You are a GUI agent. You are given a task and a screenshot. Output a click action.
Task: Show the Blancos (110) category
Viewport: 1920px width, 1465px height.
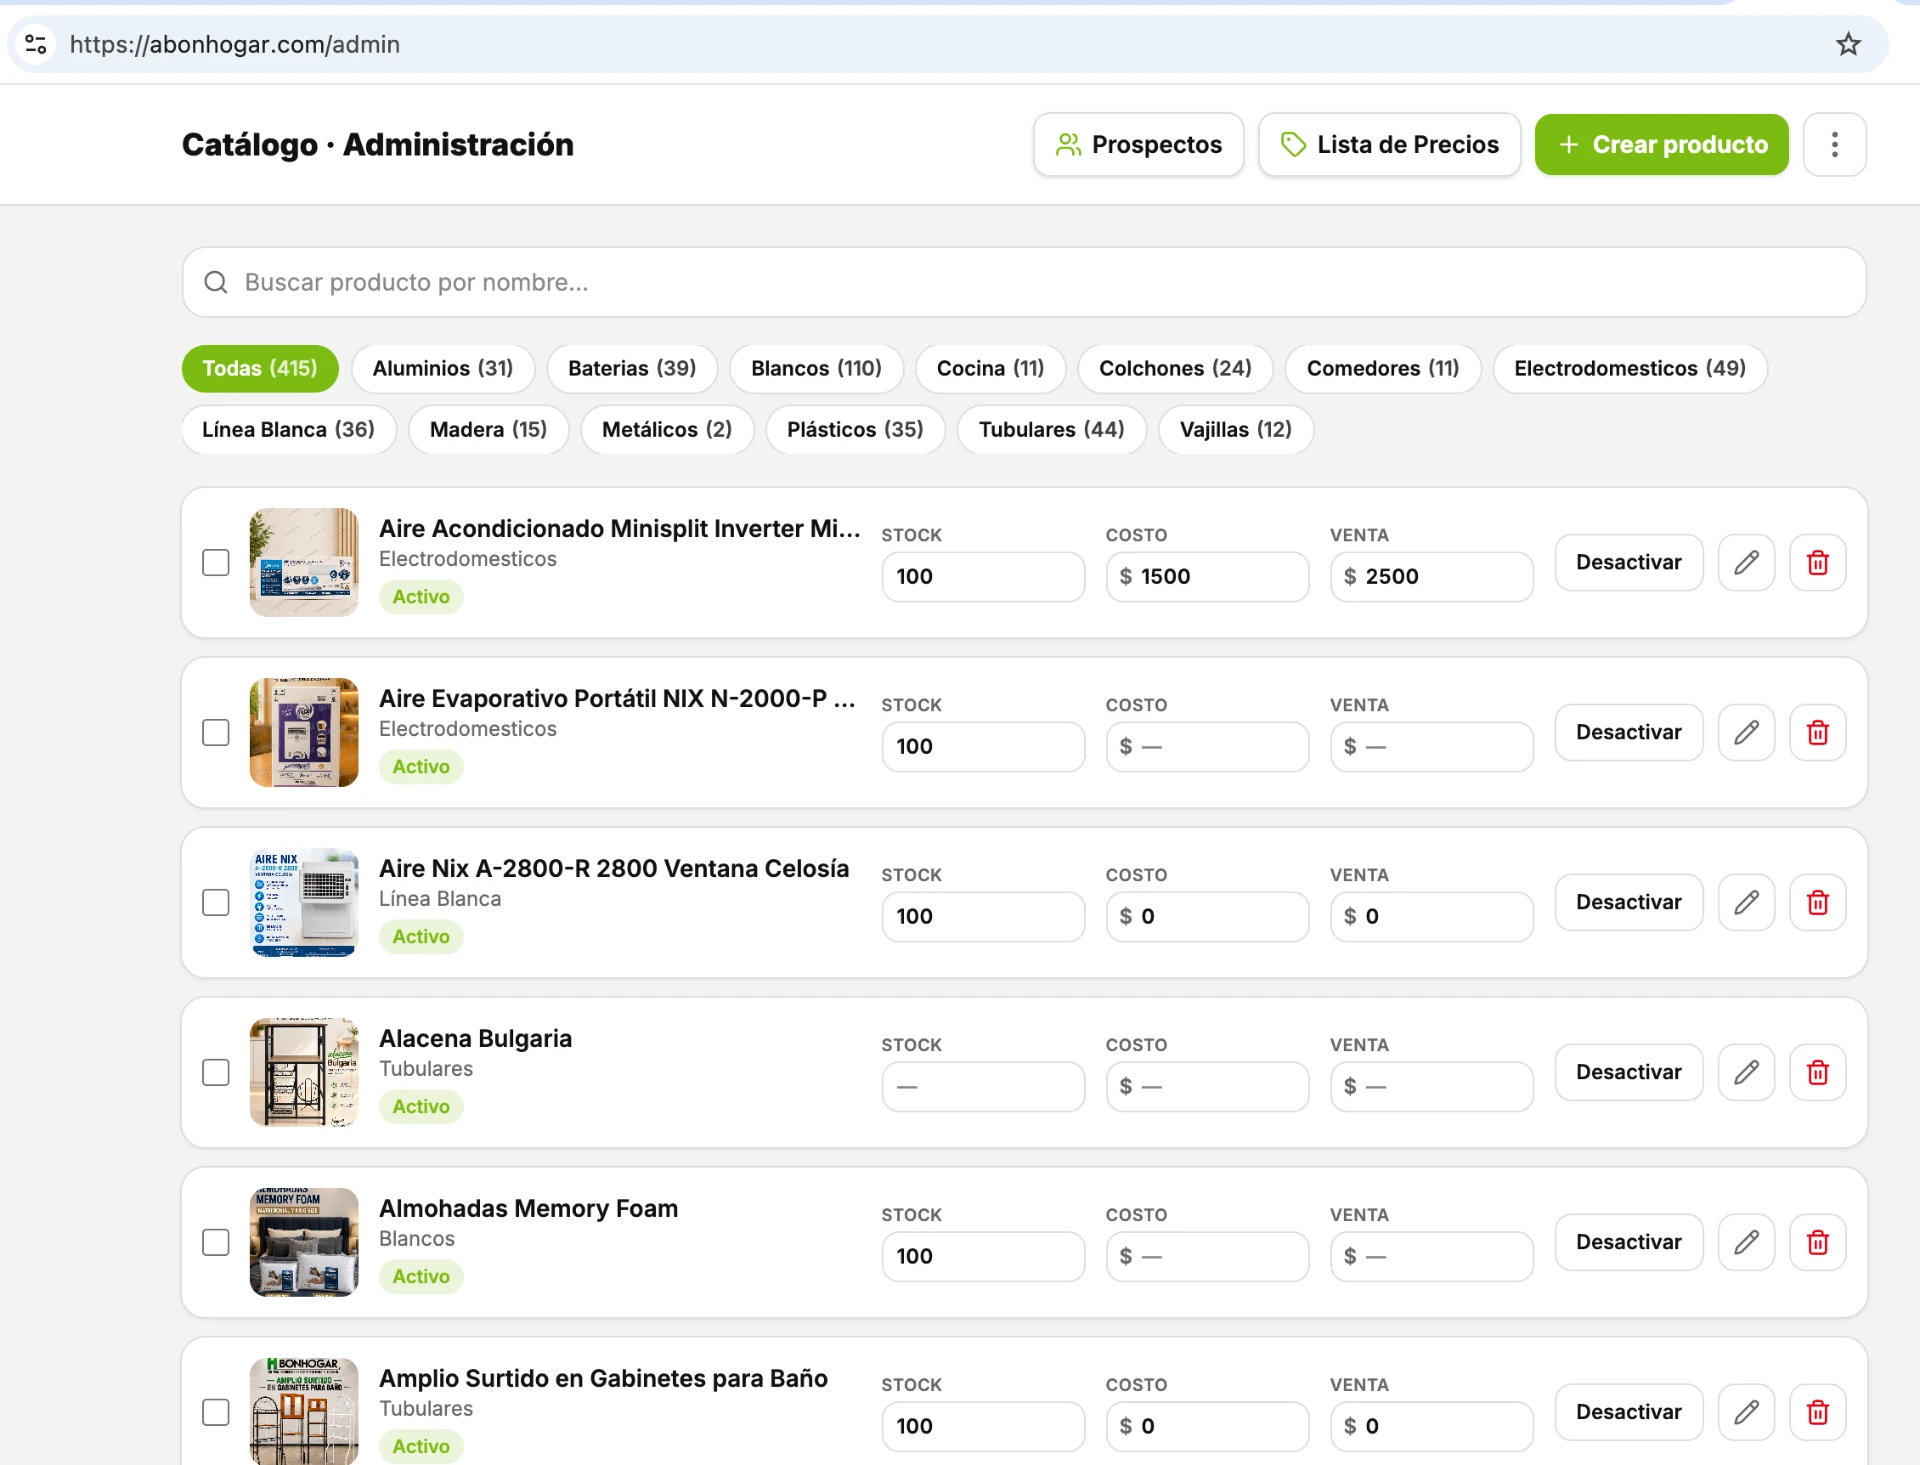(816, 368)
